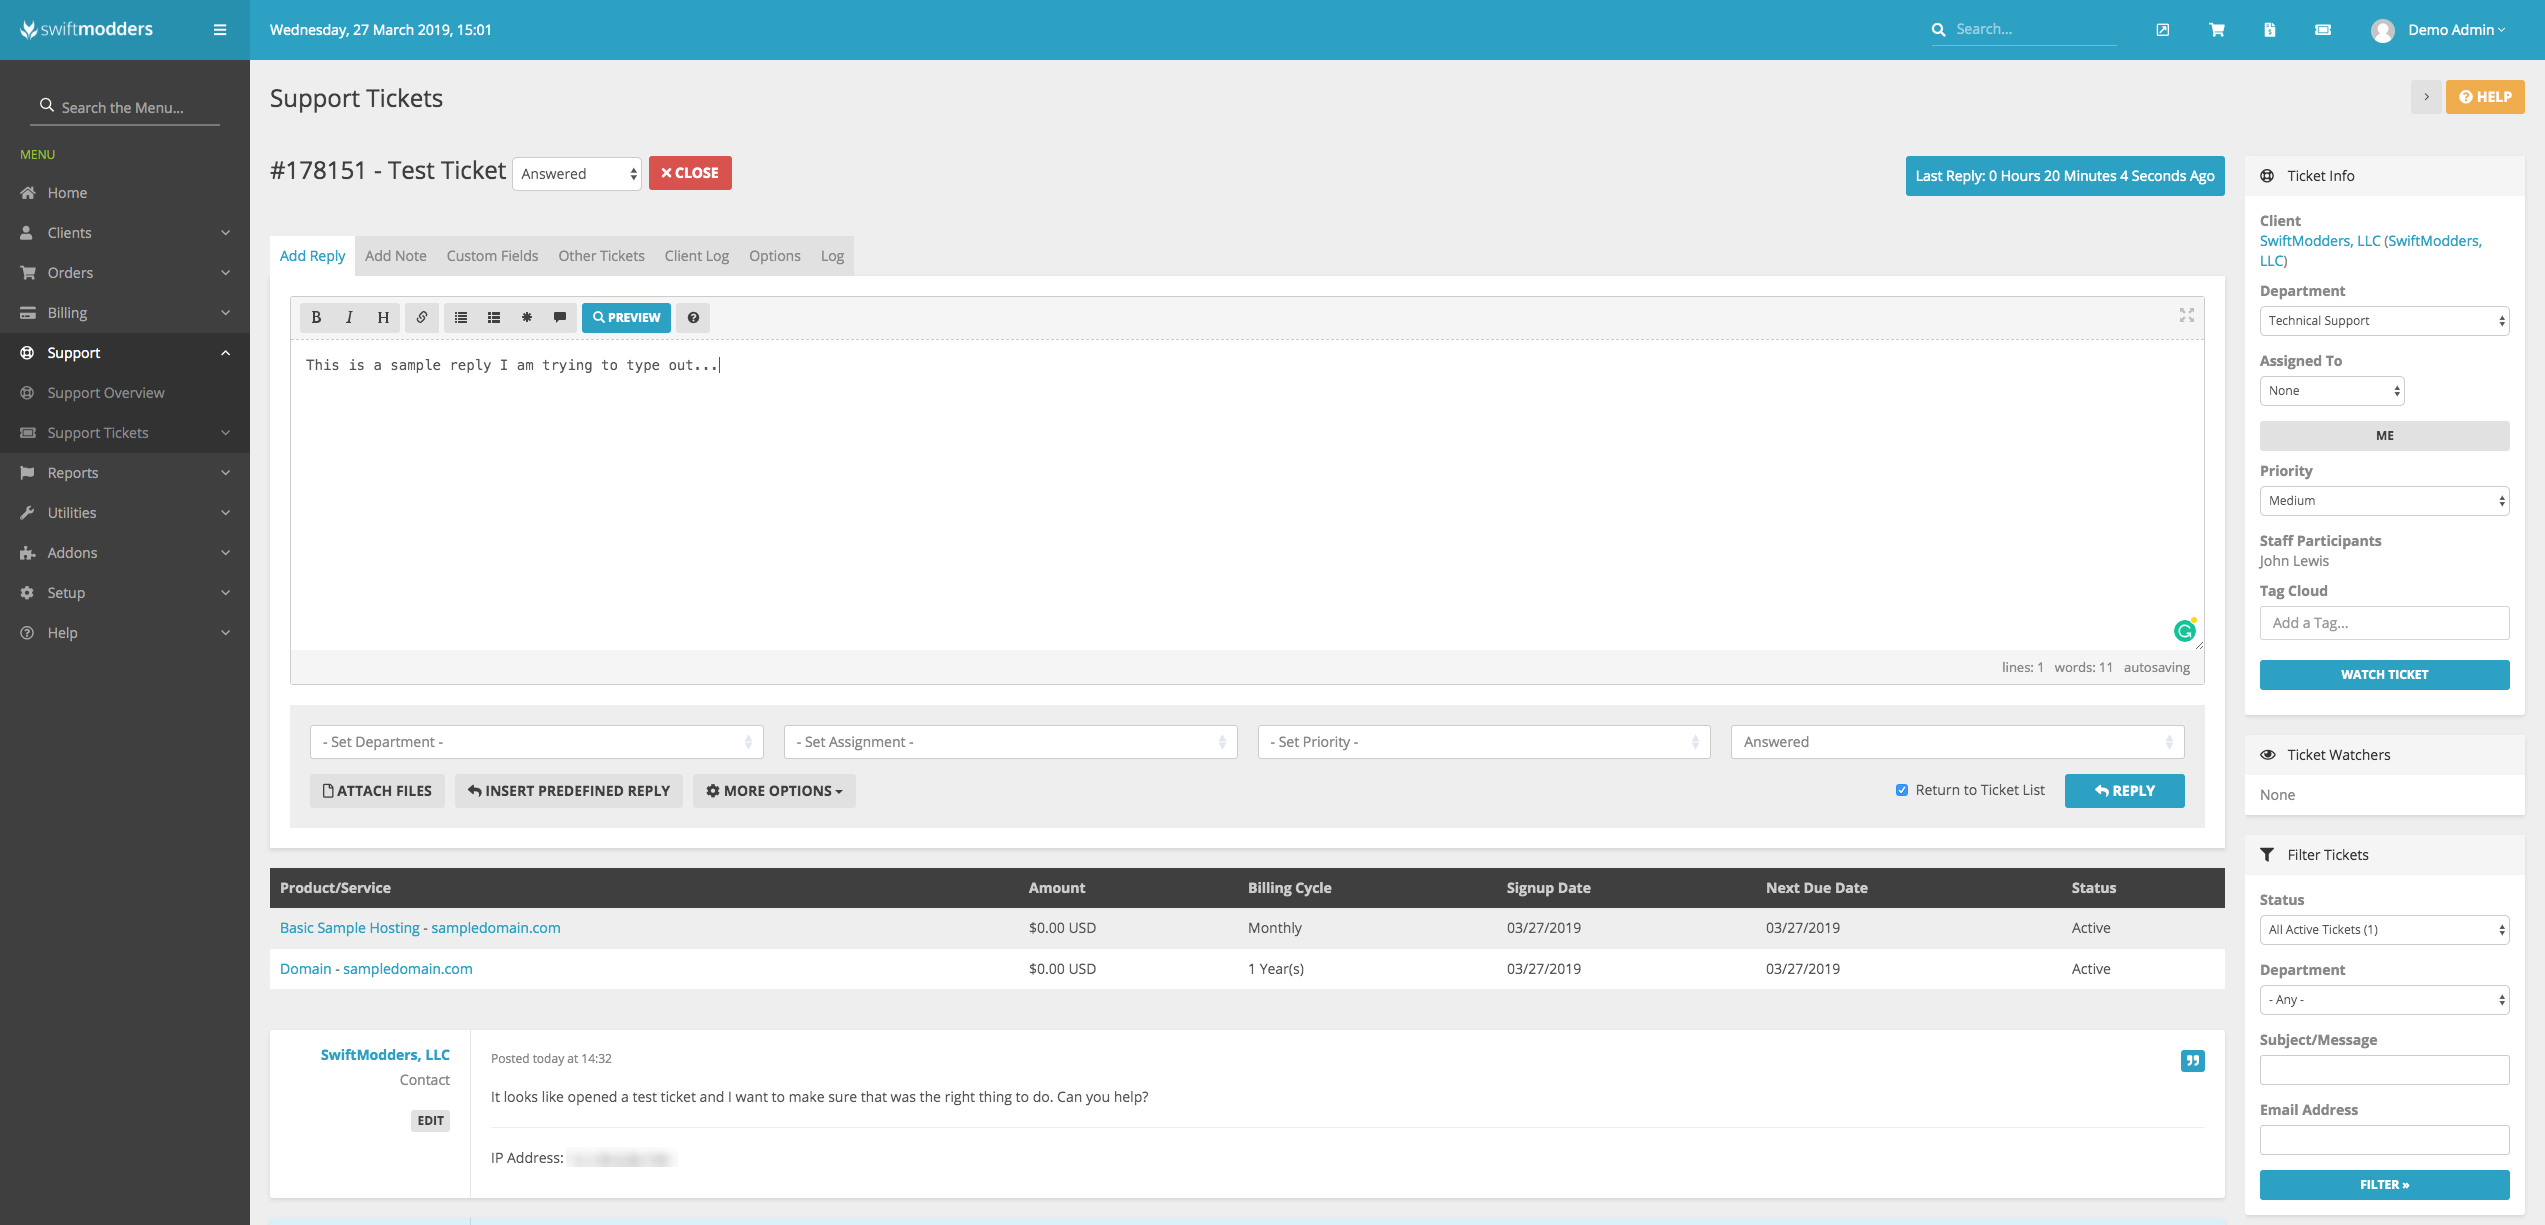Apply italic formatting in editor toolbar

349,317
